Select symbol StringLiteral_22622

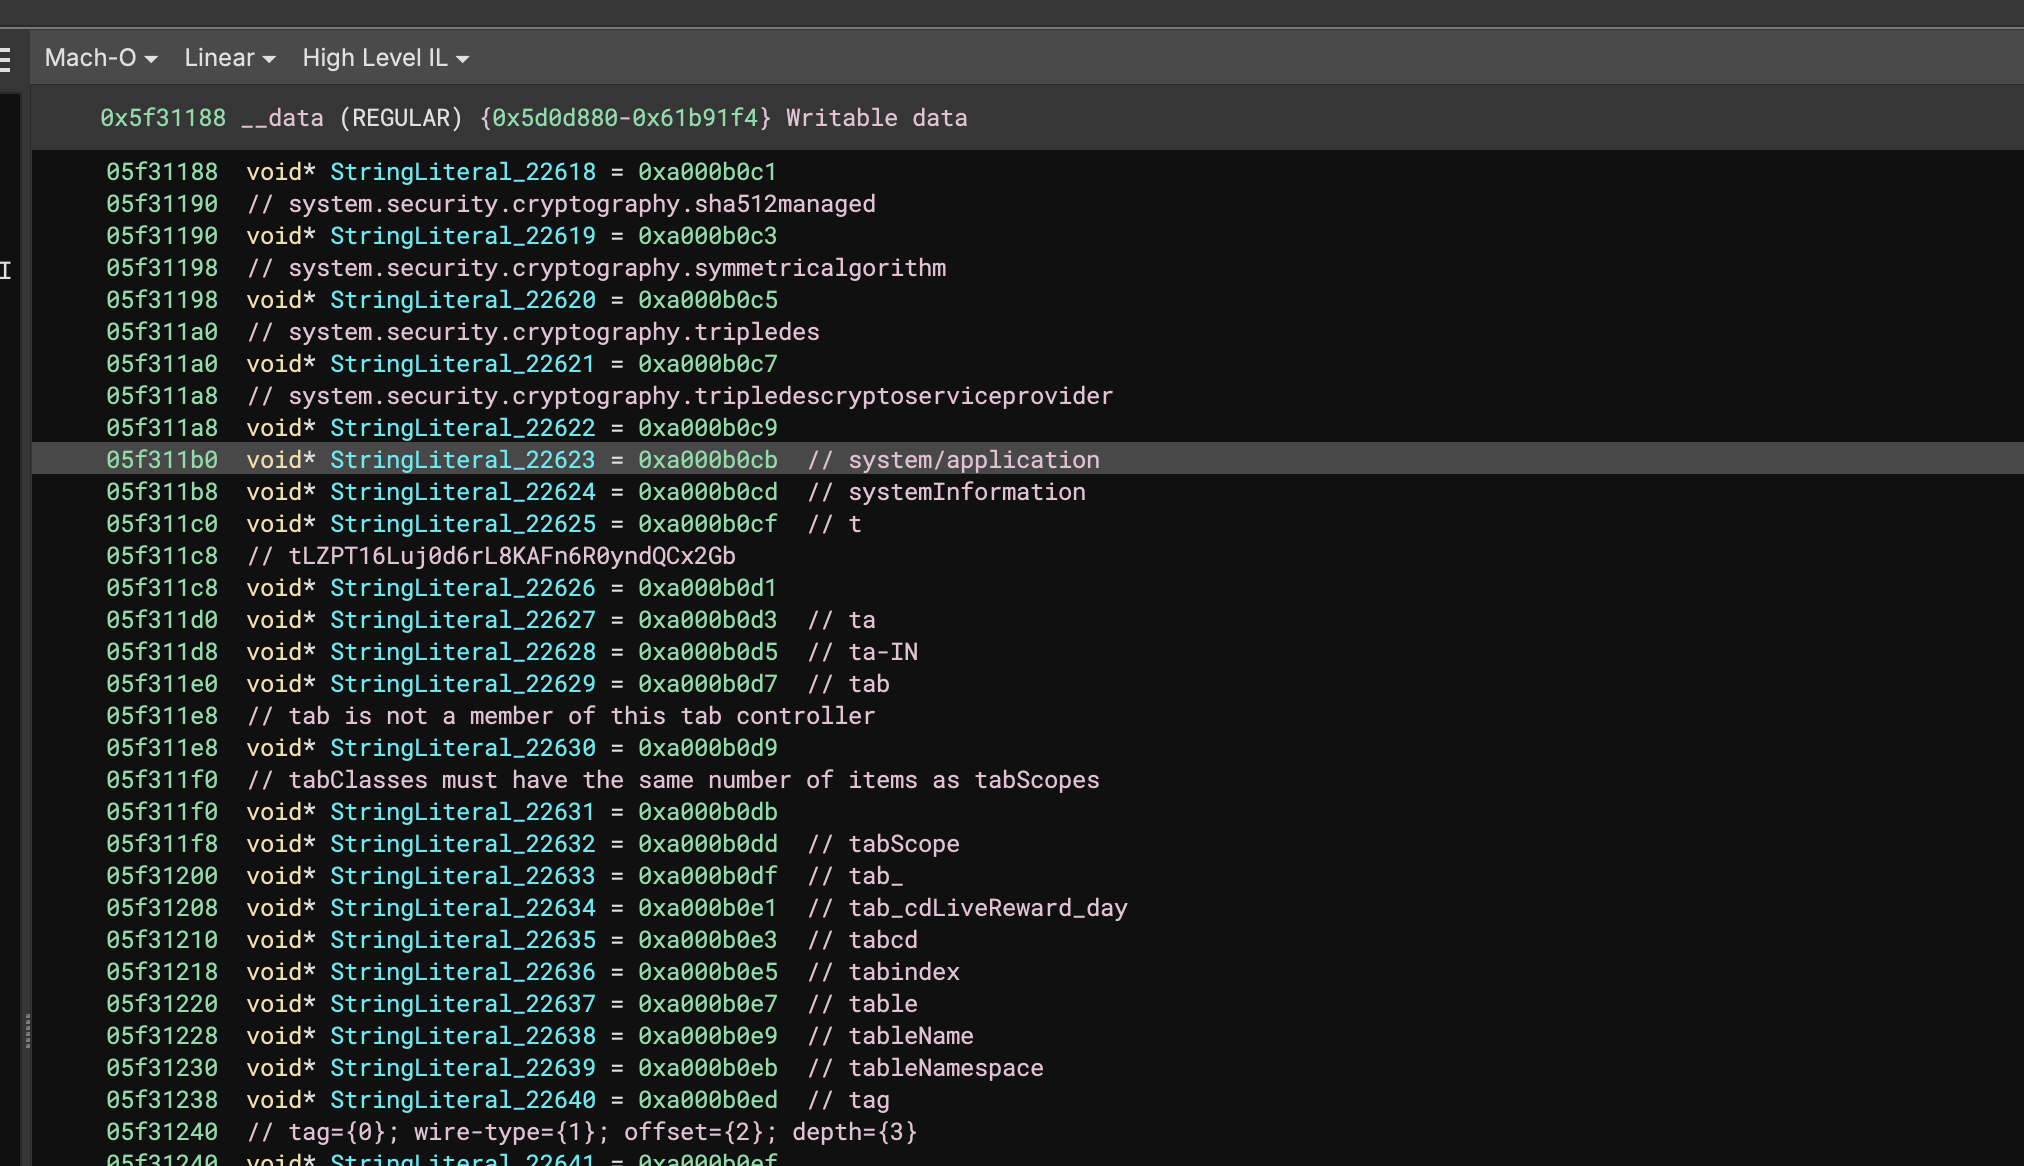(x=463, y=428)
